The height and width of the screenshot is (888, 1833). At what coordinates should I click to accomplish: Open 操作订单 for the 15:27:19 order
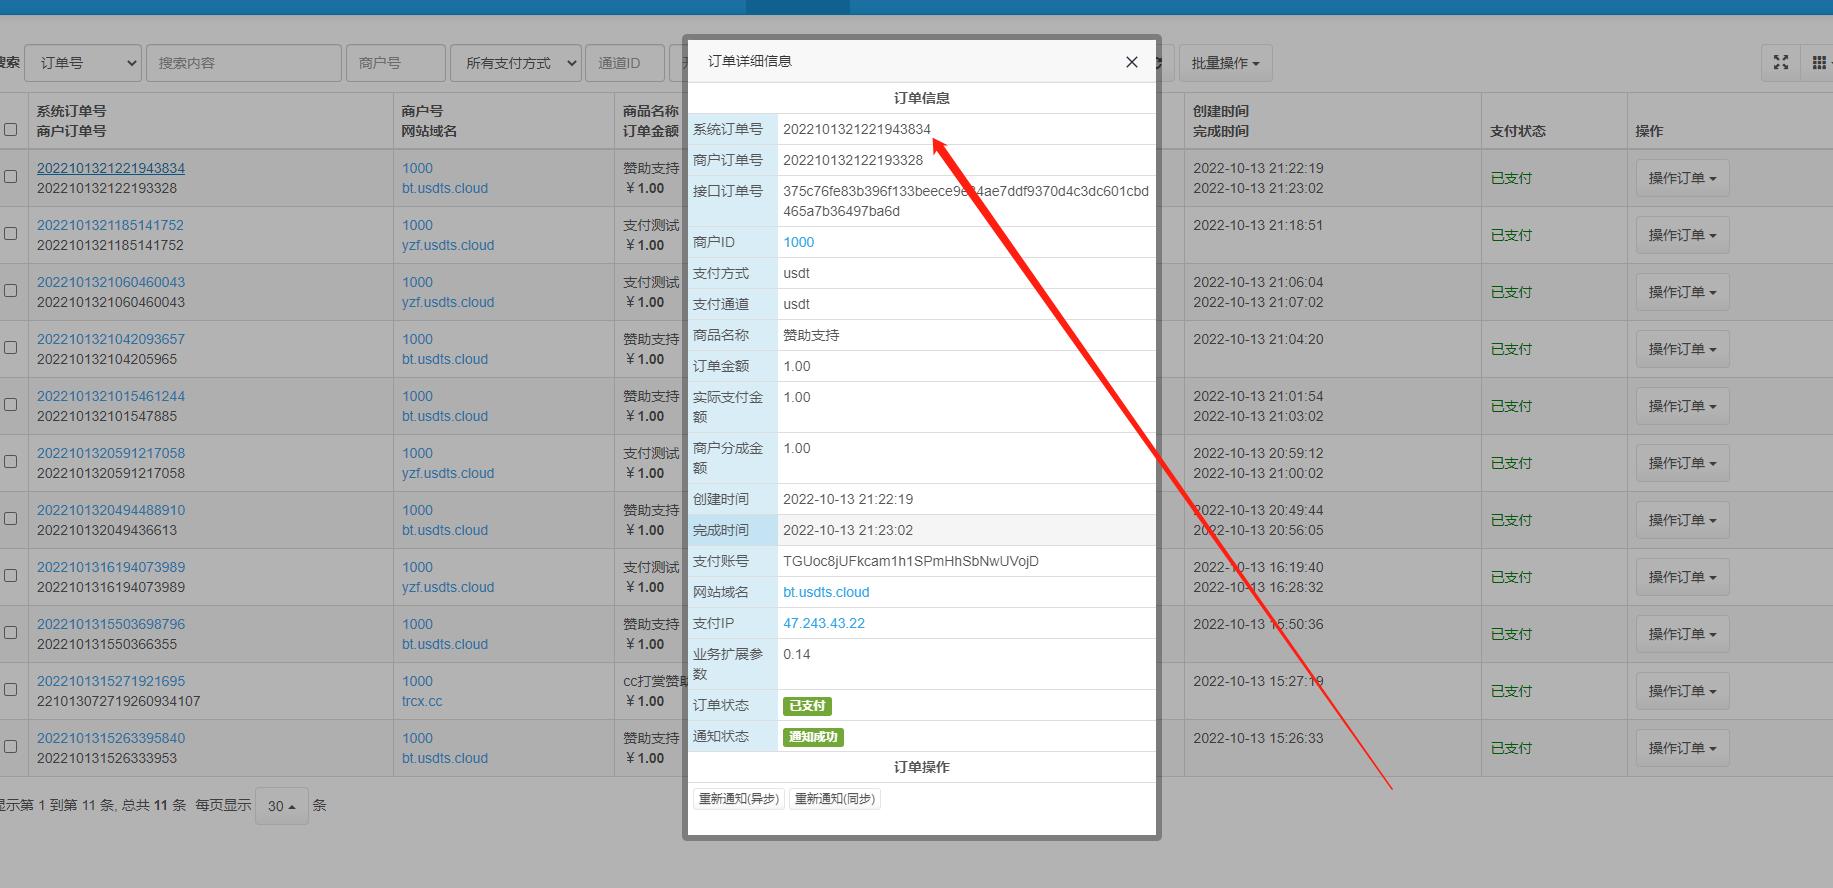coord(1682,691)
